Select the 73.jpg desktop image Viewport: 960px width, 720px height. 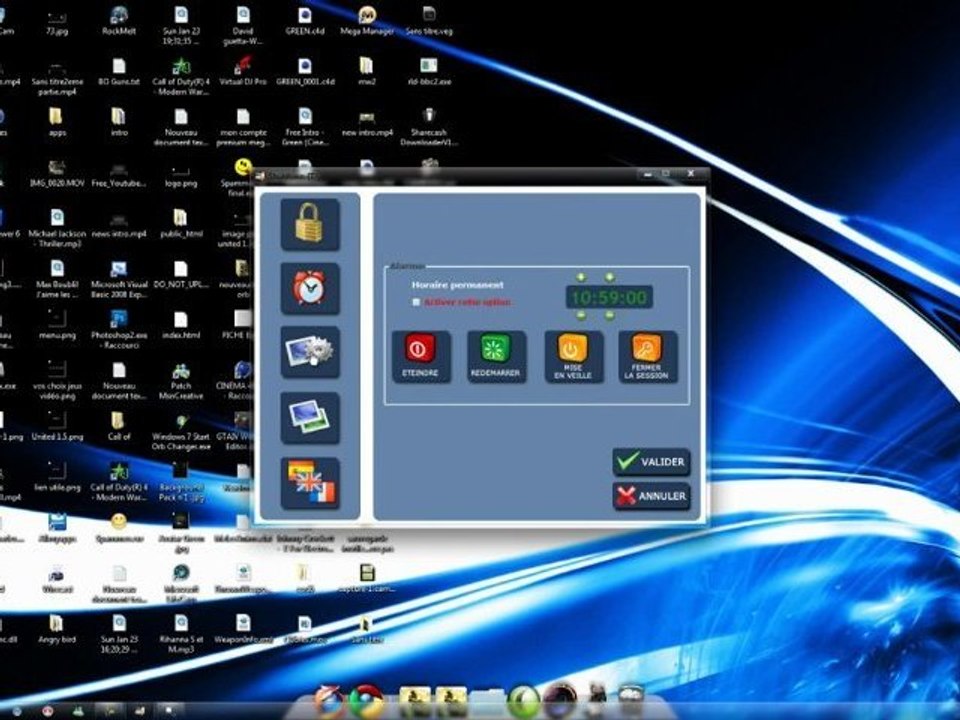click(56, 21)
